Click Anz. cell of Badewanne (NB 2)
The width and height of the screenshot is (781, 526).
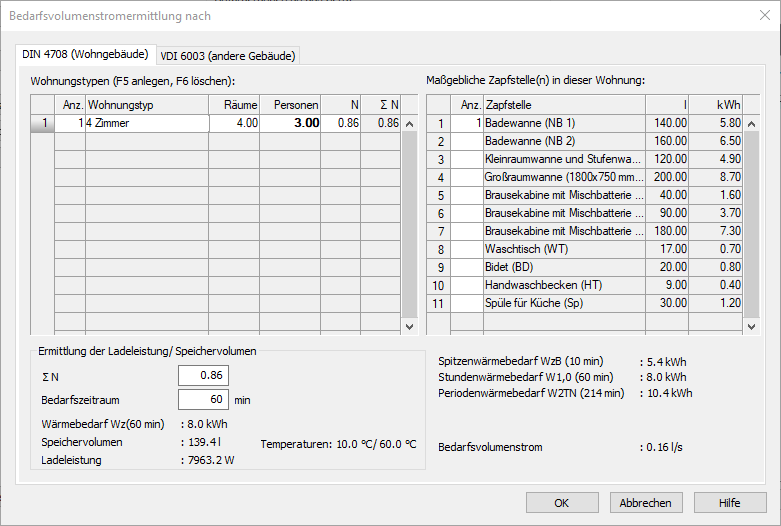point(467,141)
